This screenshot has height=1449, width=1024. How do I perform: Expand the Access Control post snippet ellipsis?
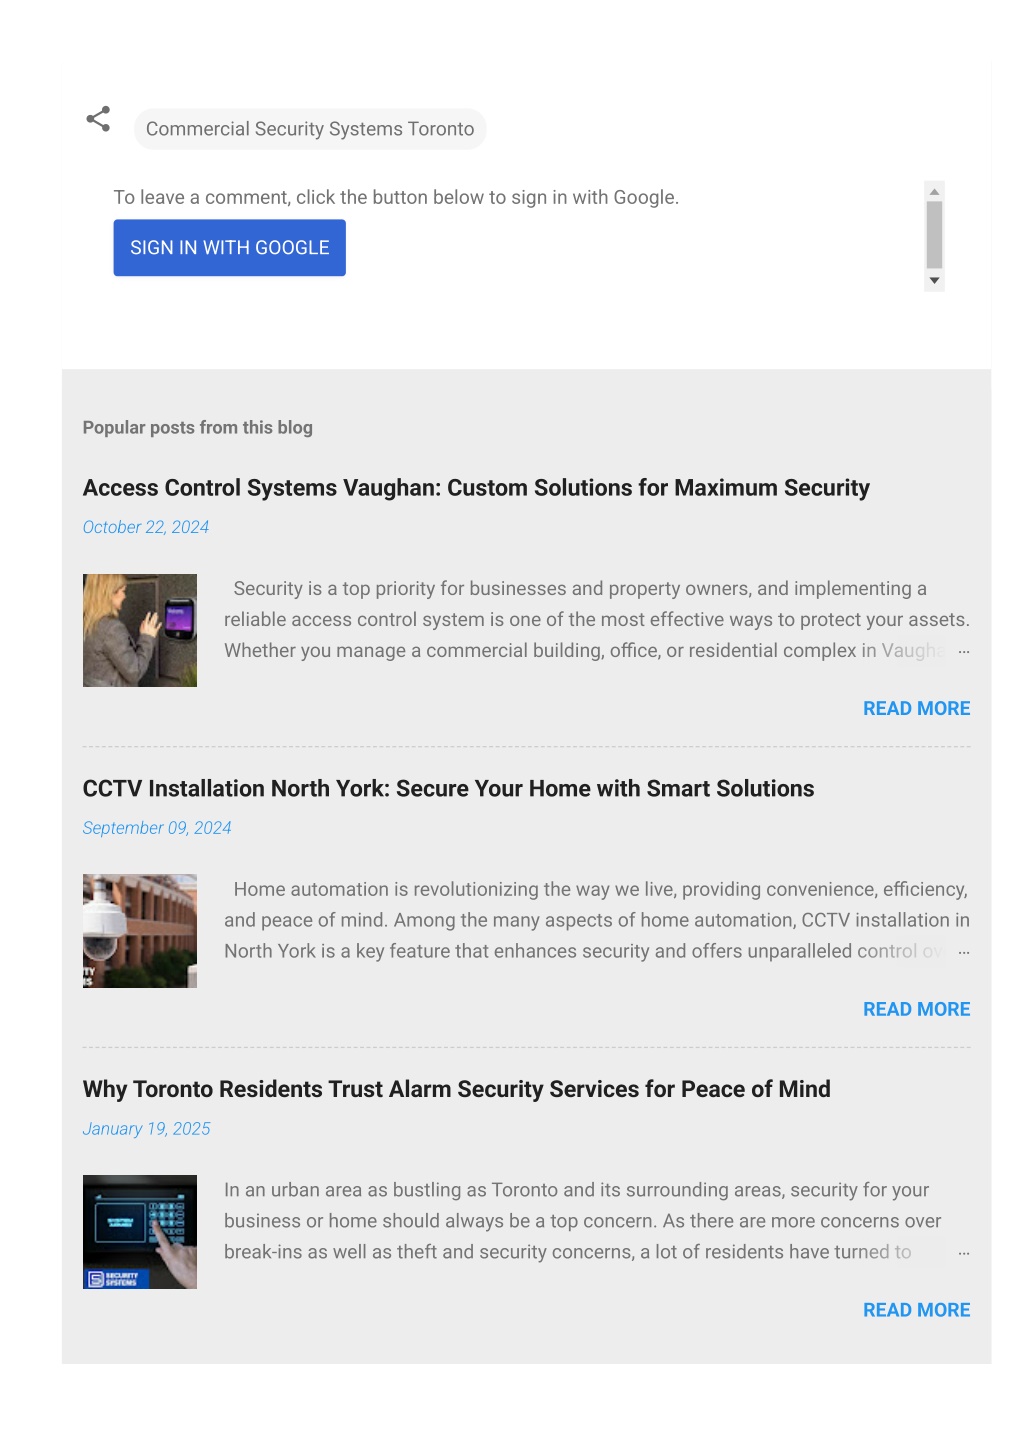pos(964,651)
